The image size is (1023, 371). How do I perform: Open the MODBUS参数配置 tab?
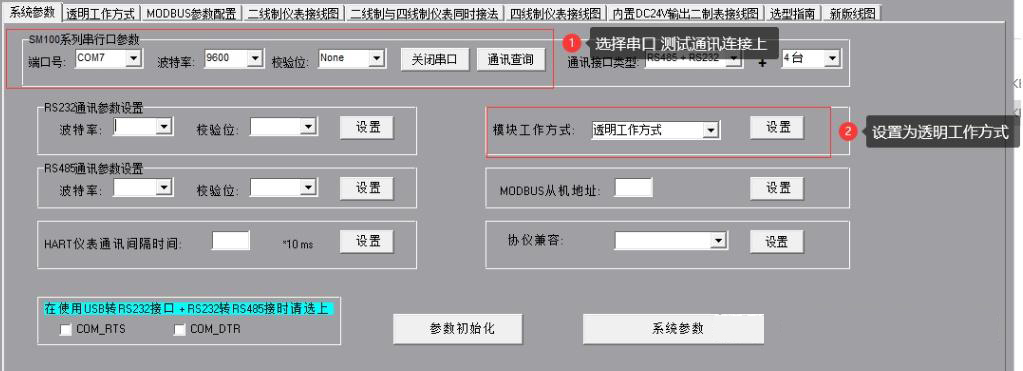191,14
